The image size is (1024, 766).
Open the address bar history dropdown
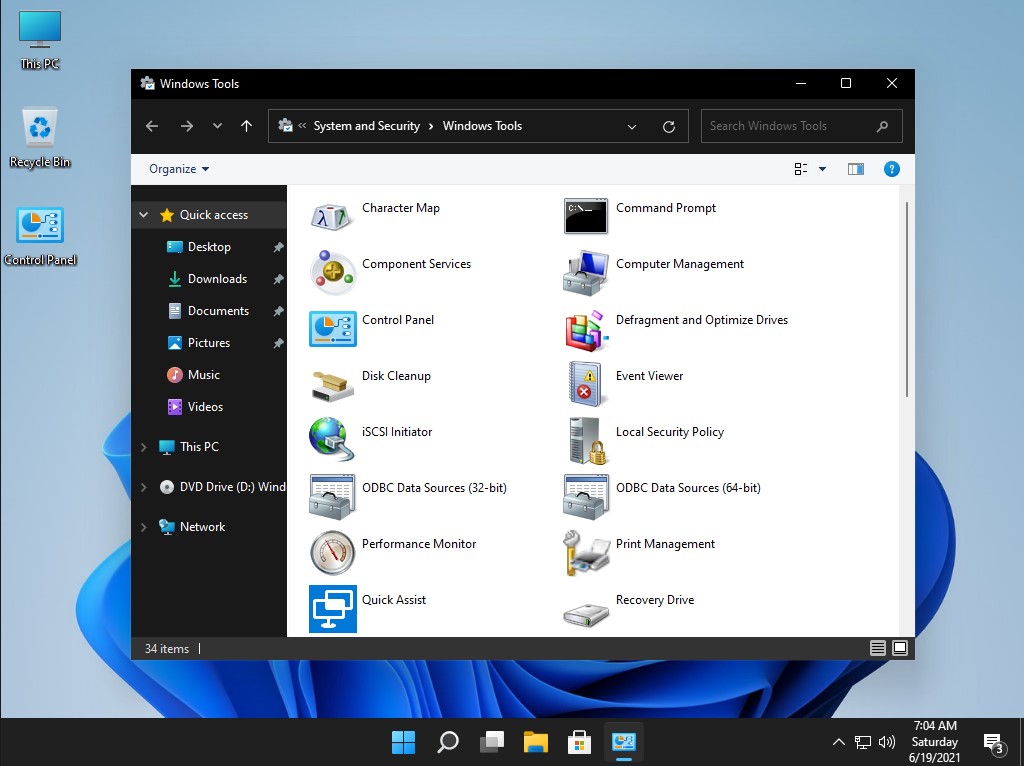632,126
